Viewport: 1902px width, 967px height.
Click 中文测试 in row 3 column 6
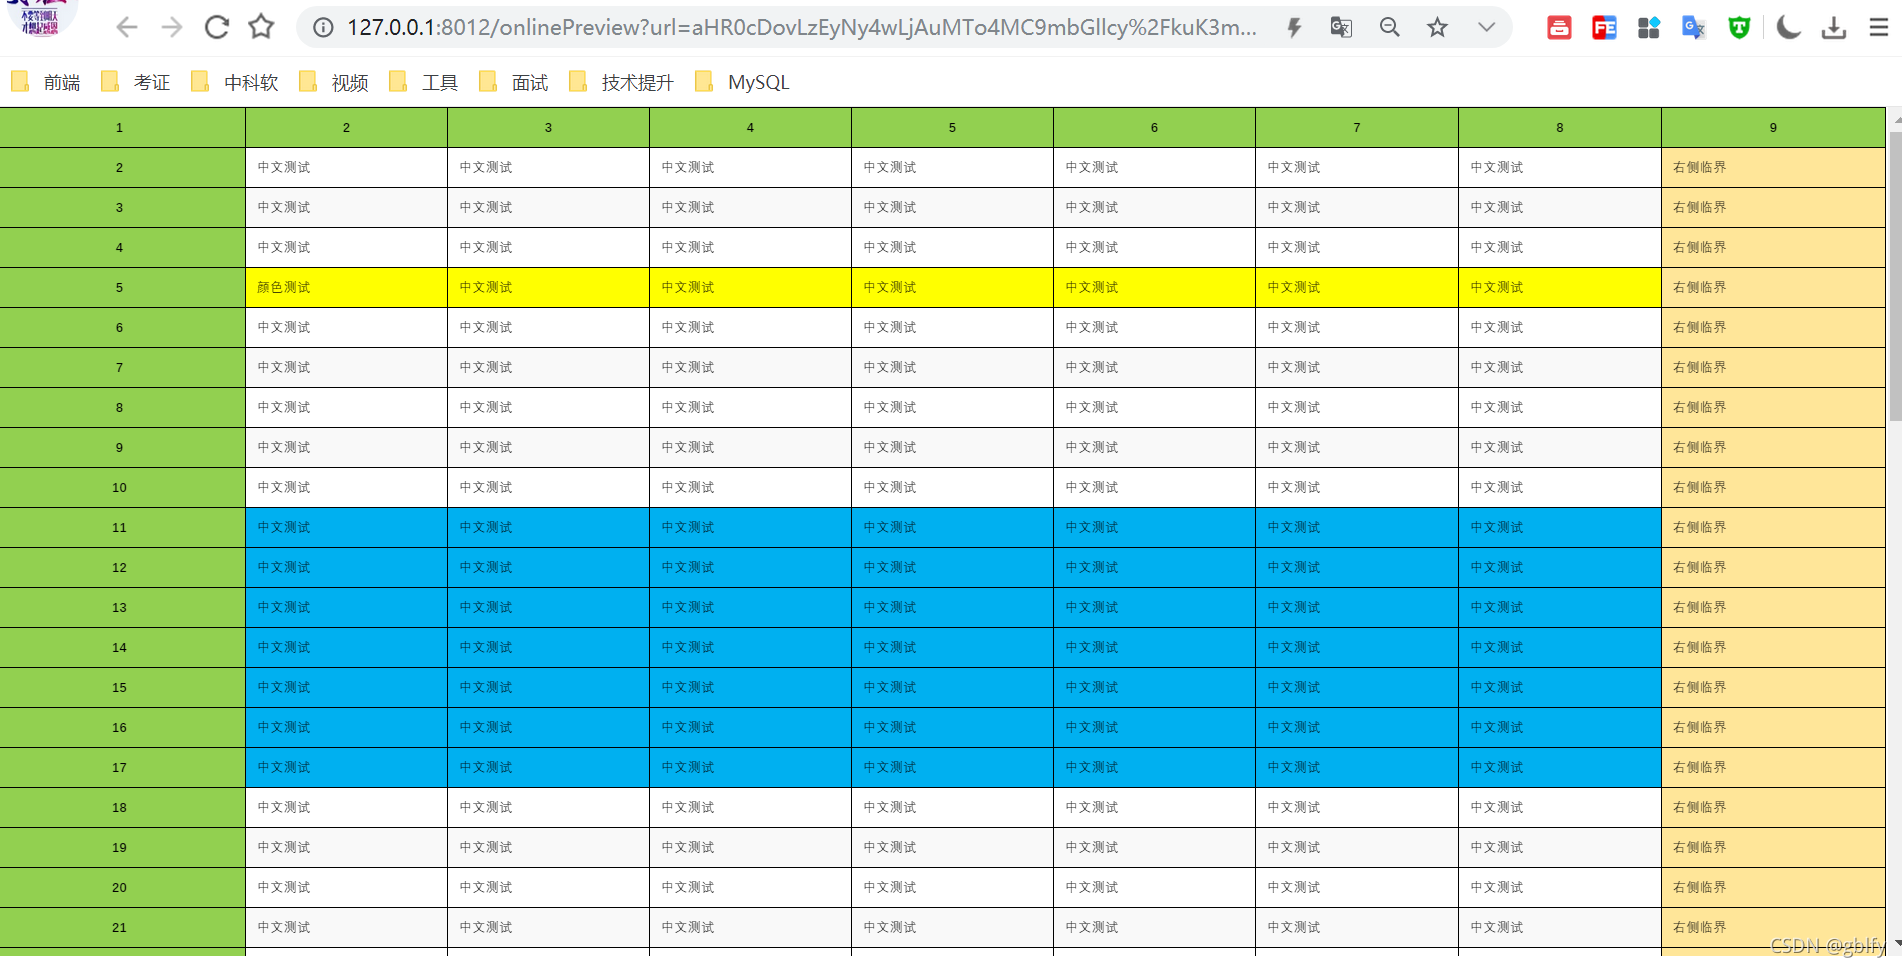point(1154,208)
